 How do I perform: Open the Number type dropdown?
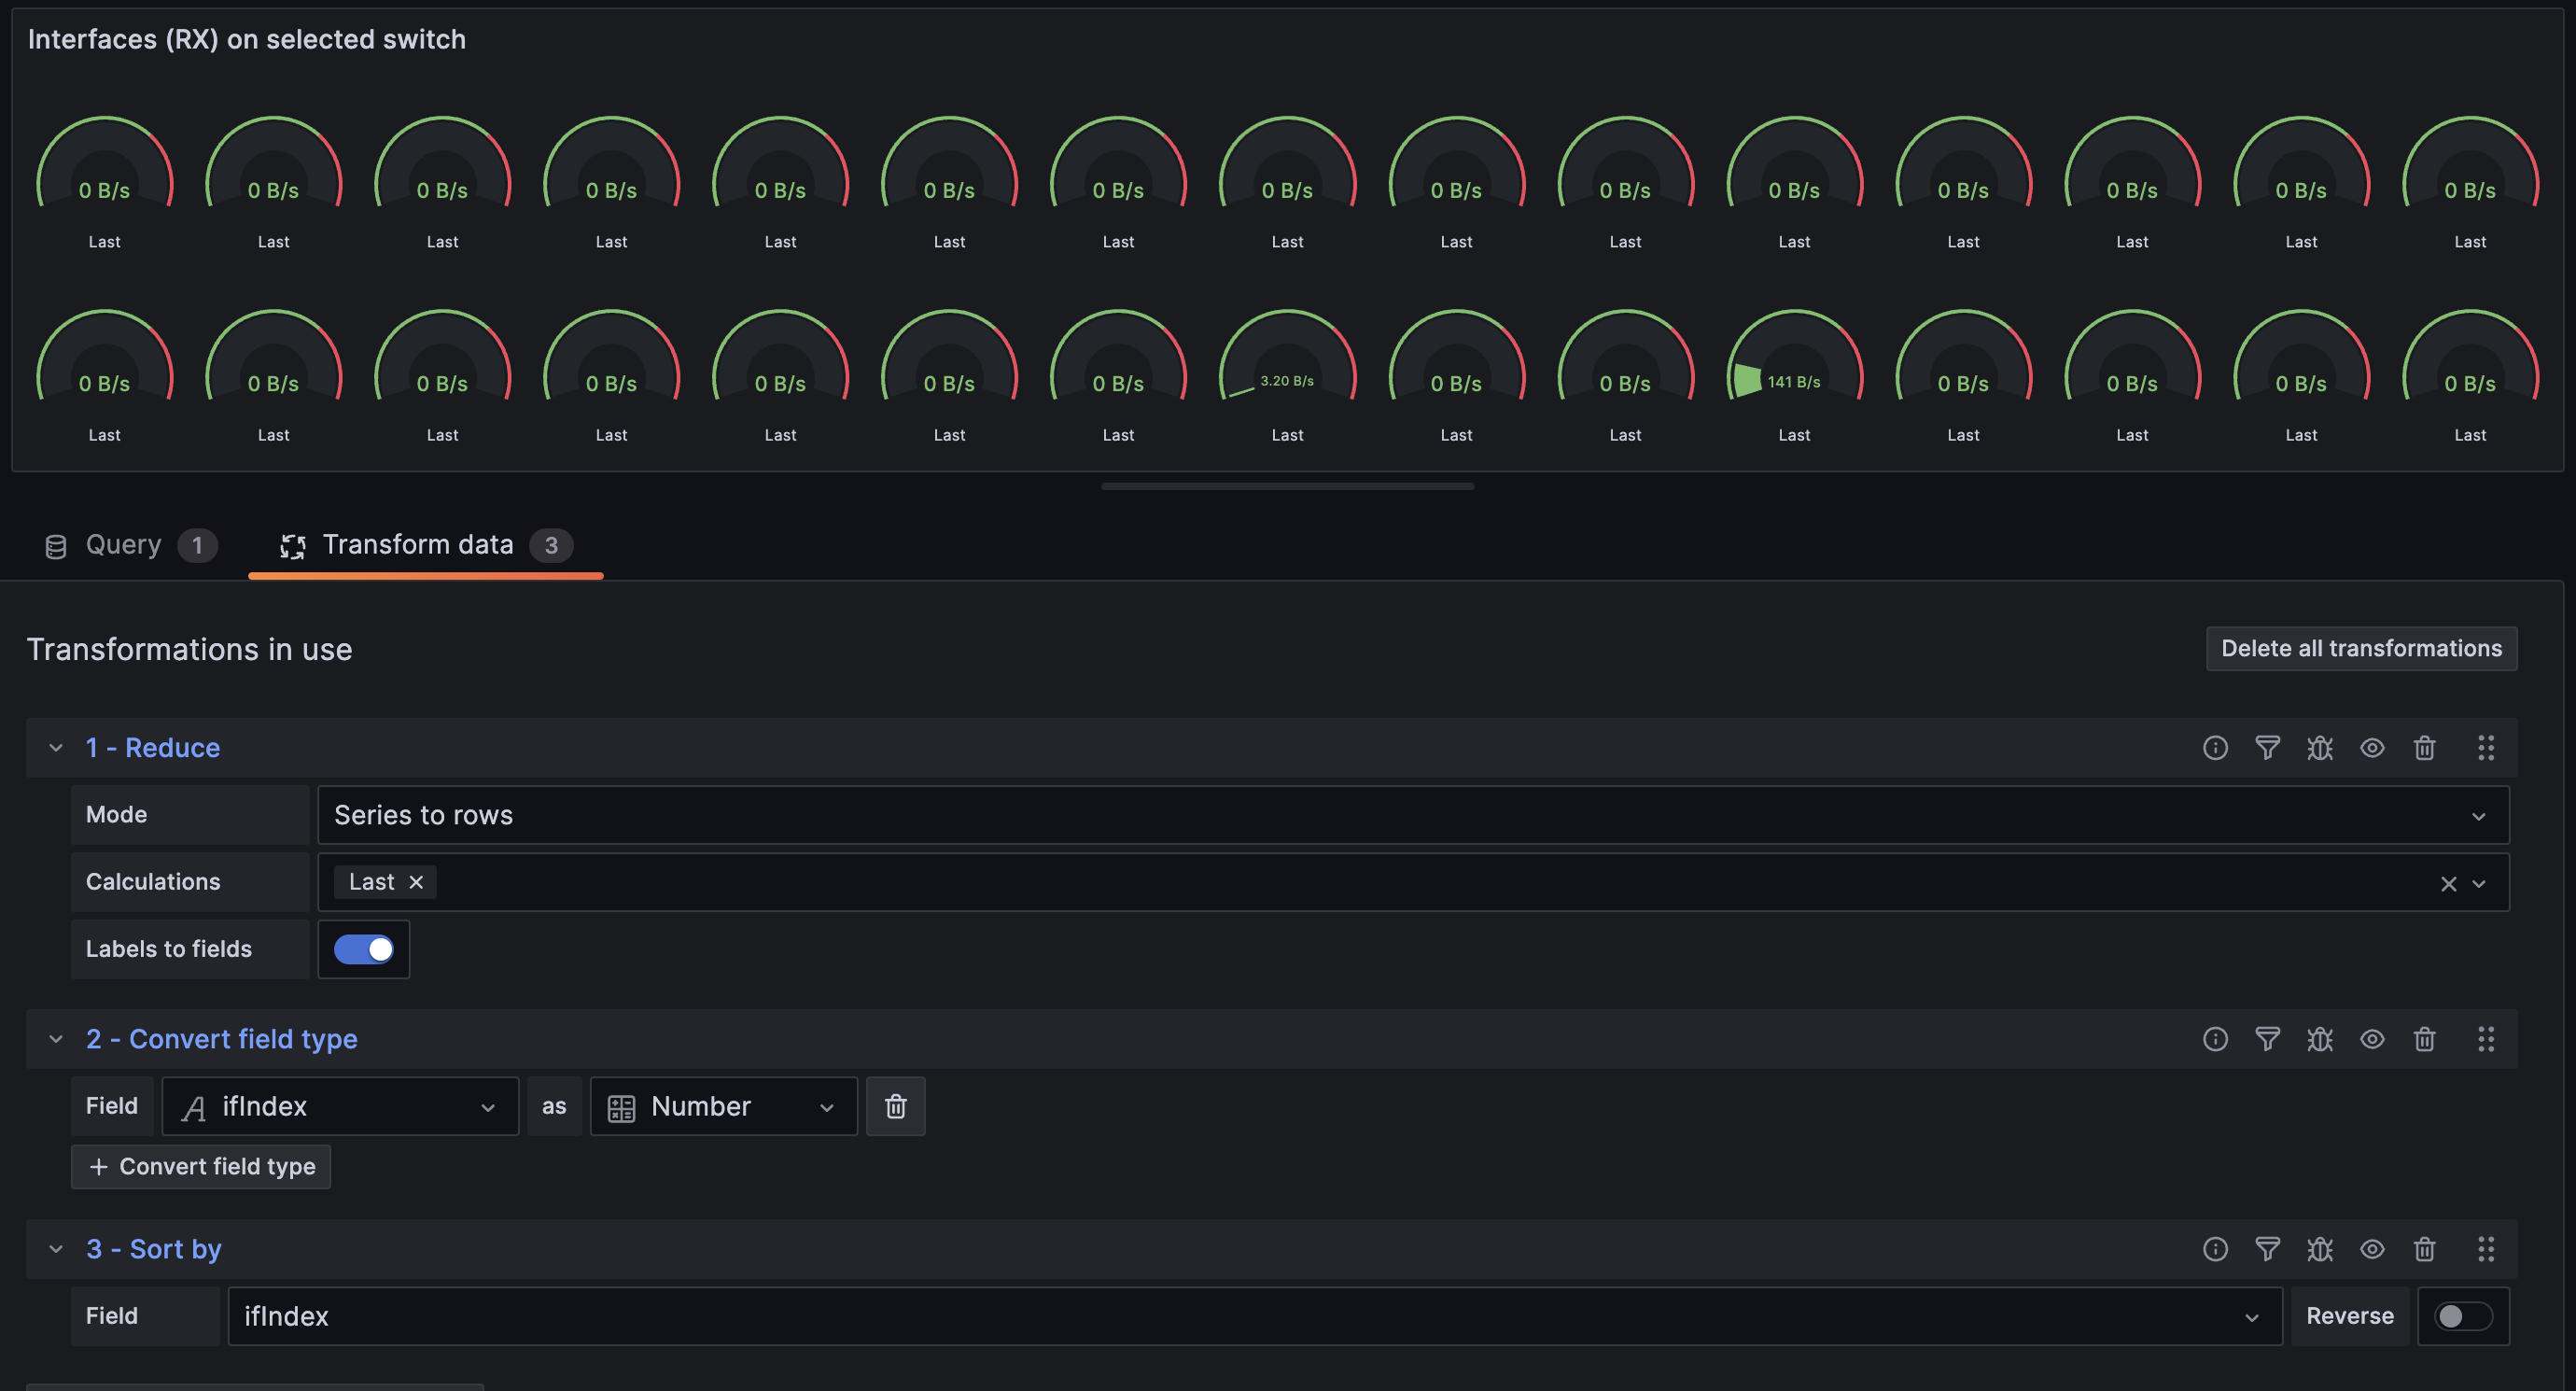pos(723,1106)
